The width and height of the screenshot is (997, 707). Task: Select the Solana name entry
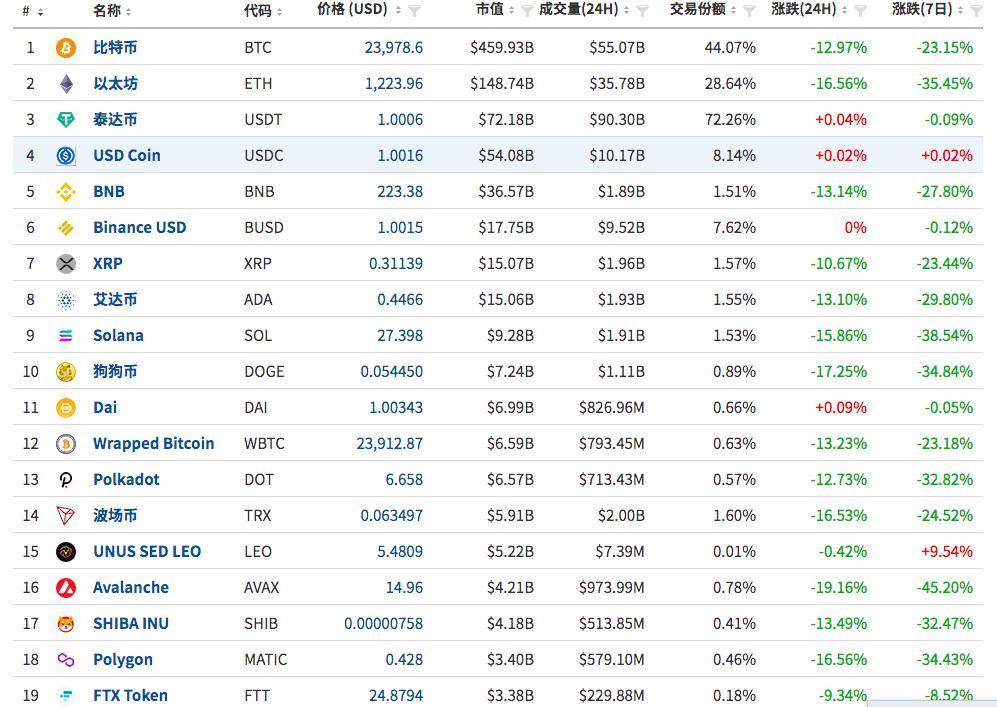(118, 335)
